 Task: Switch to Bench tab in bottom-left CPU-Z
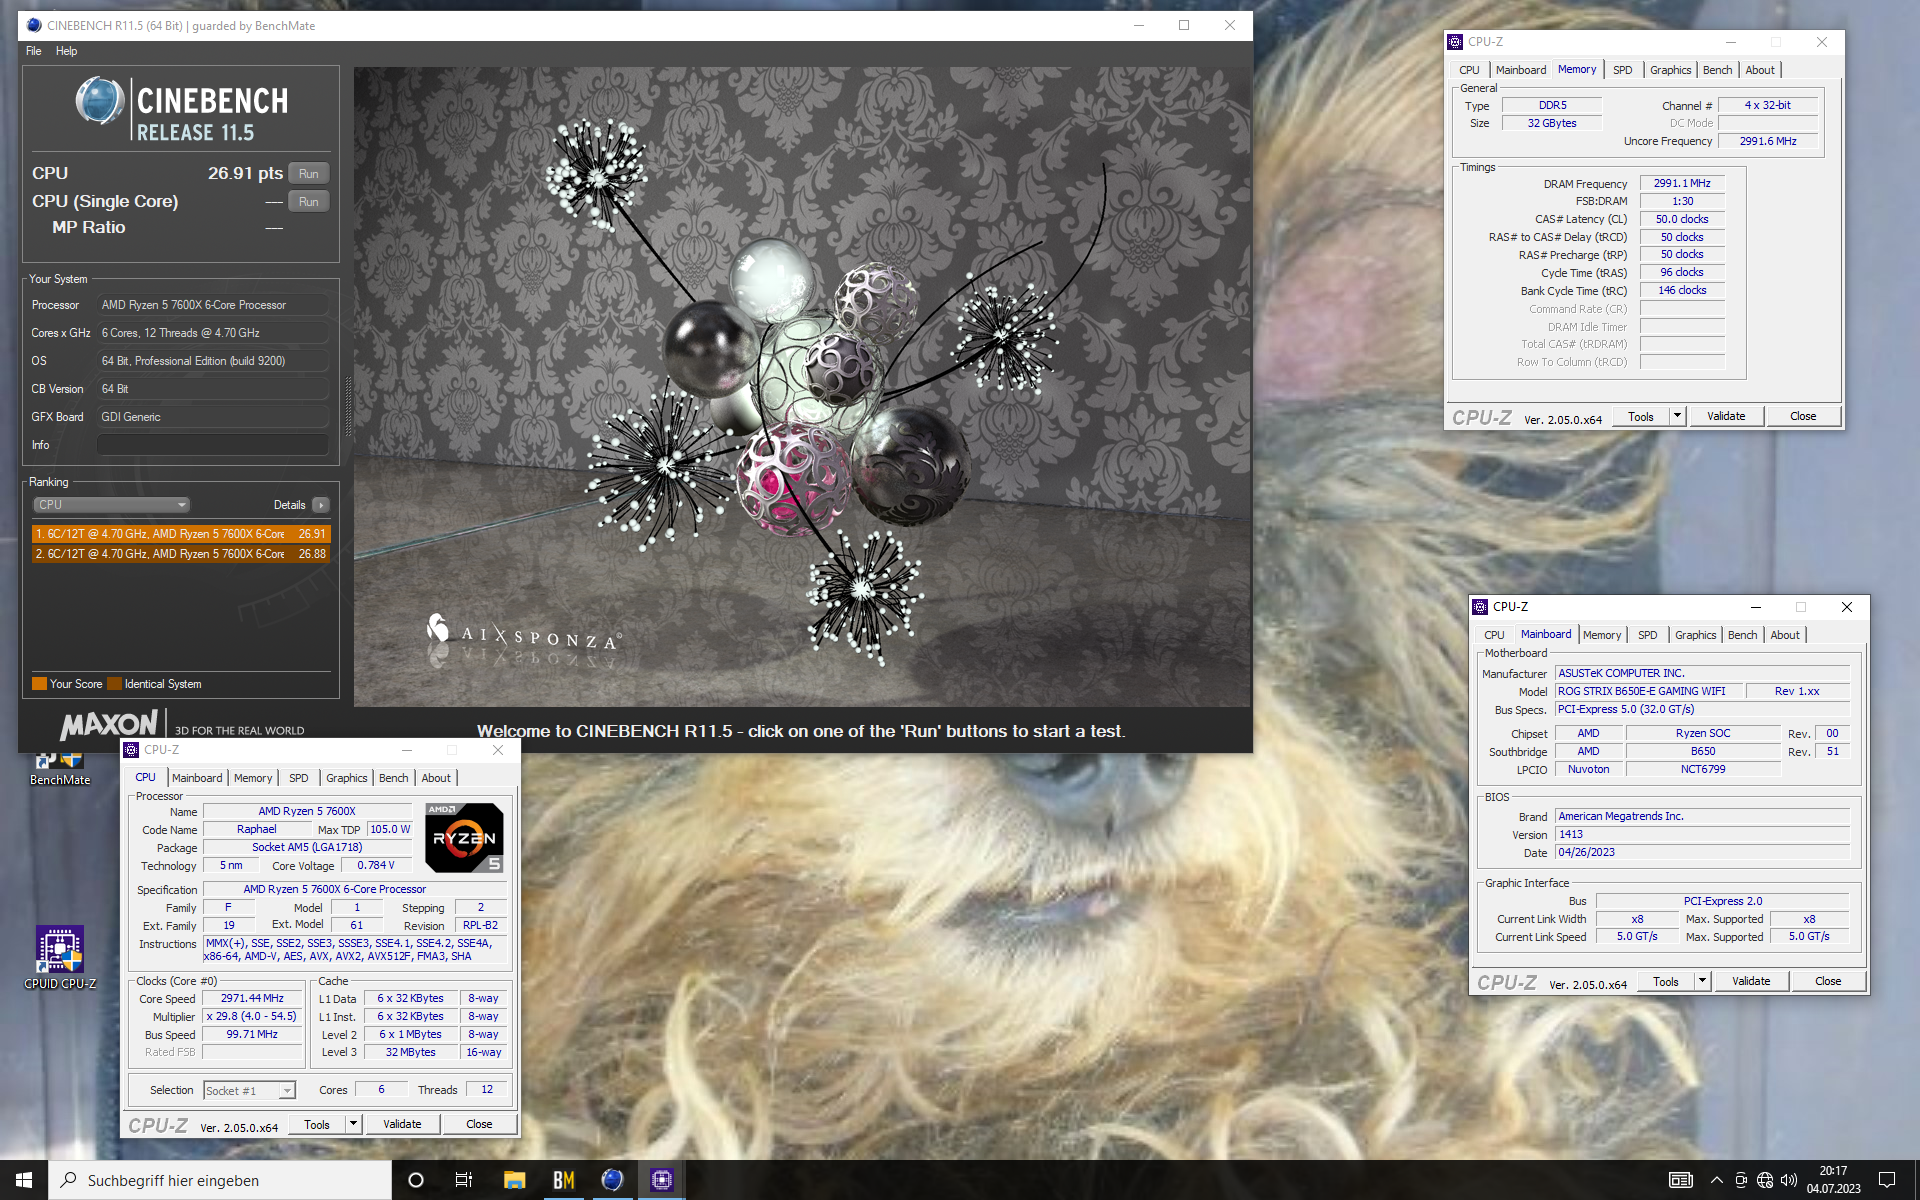pyautogui.click(x=394, y=778)
